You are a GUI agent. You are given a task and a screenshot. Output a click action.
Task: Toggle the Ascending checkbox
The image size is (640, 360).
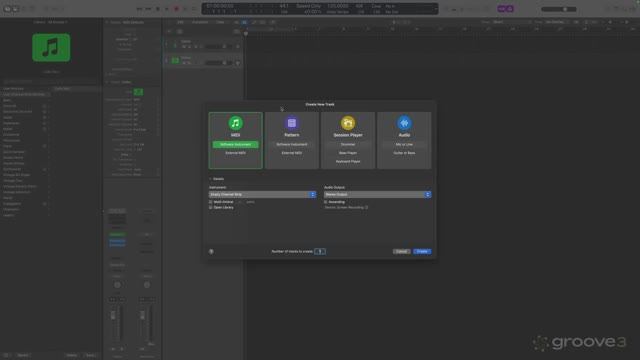pos(326,202)
